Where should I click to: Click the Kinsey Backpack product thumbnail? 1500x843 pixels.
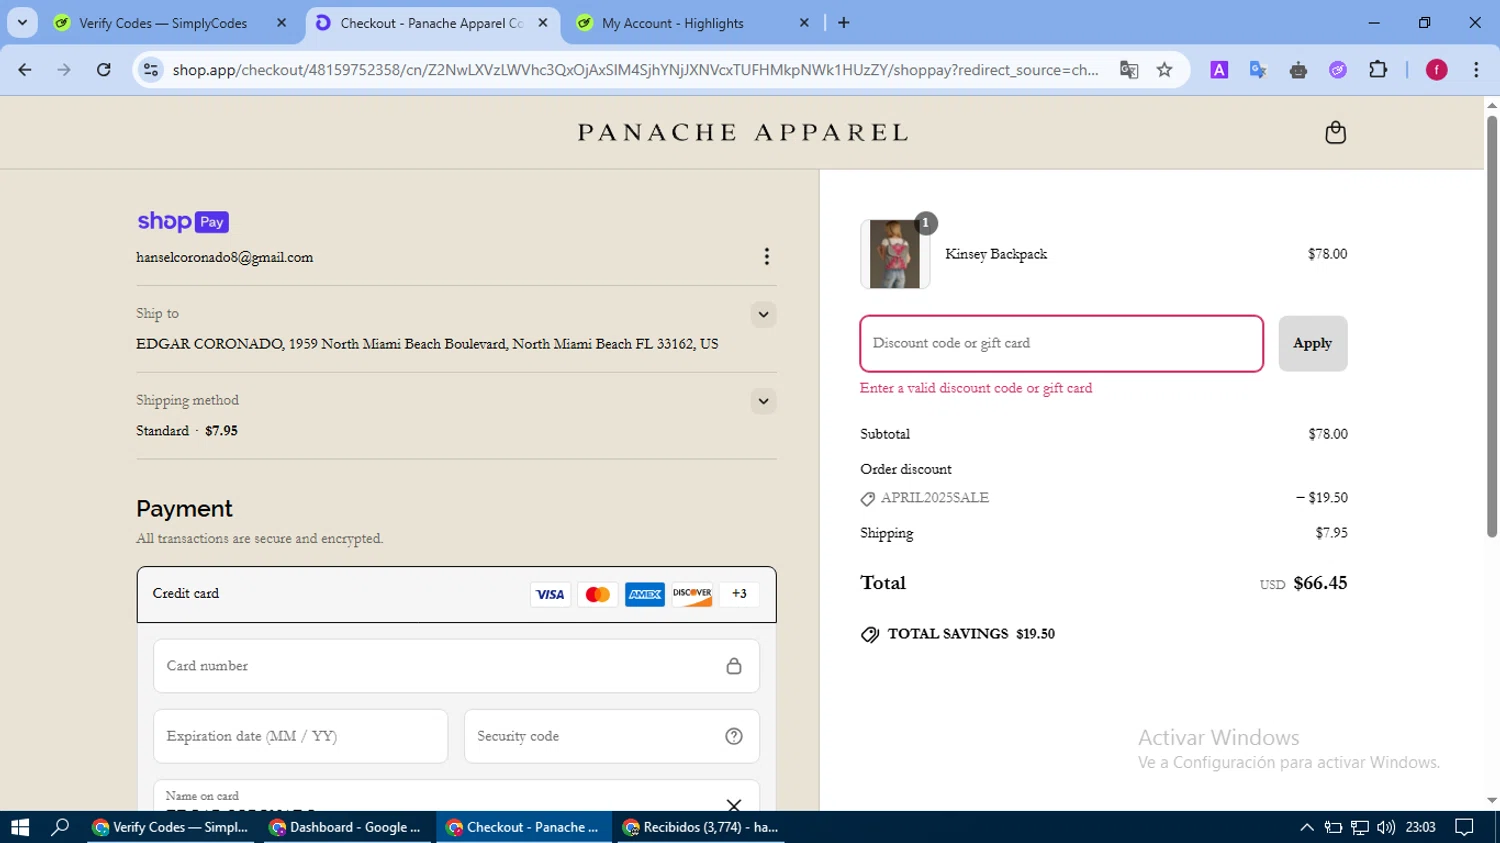click(x=894, y=254)
